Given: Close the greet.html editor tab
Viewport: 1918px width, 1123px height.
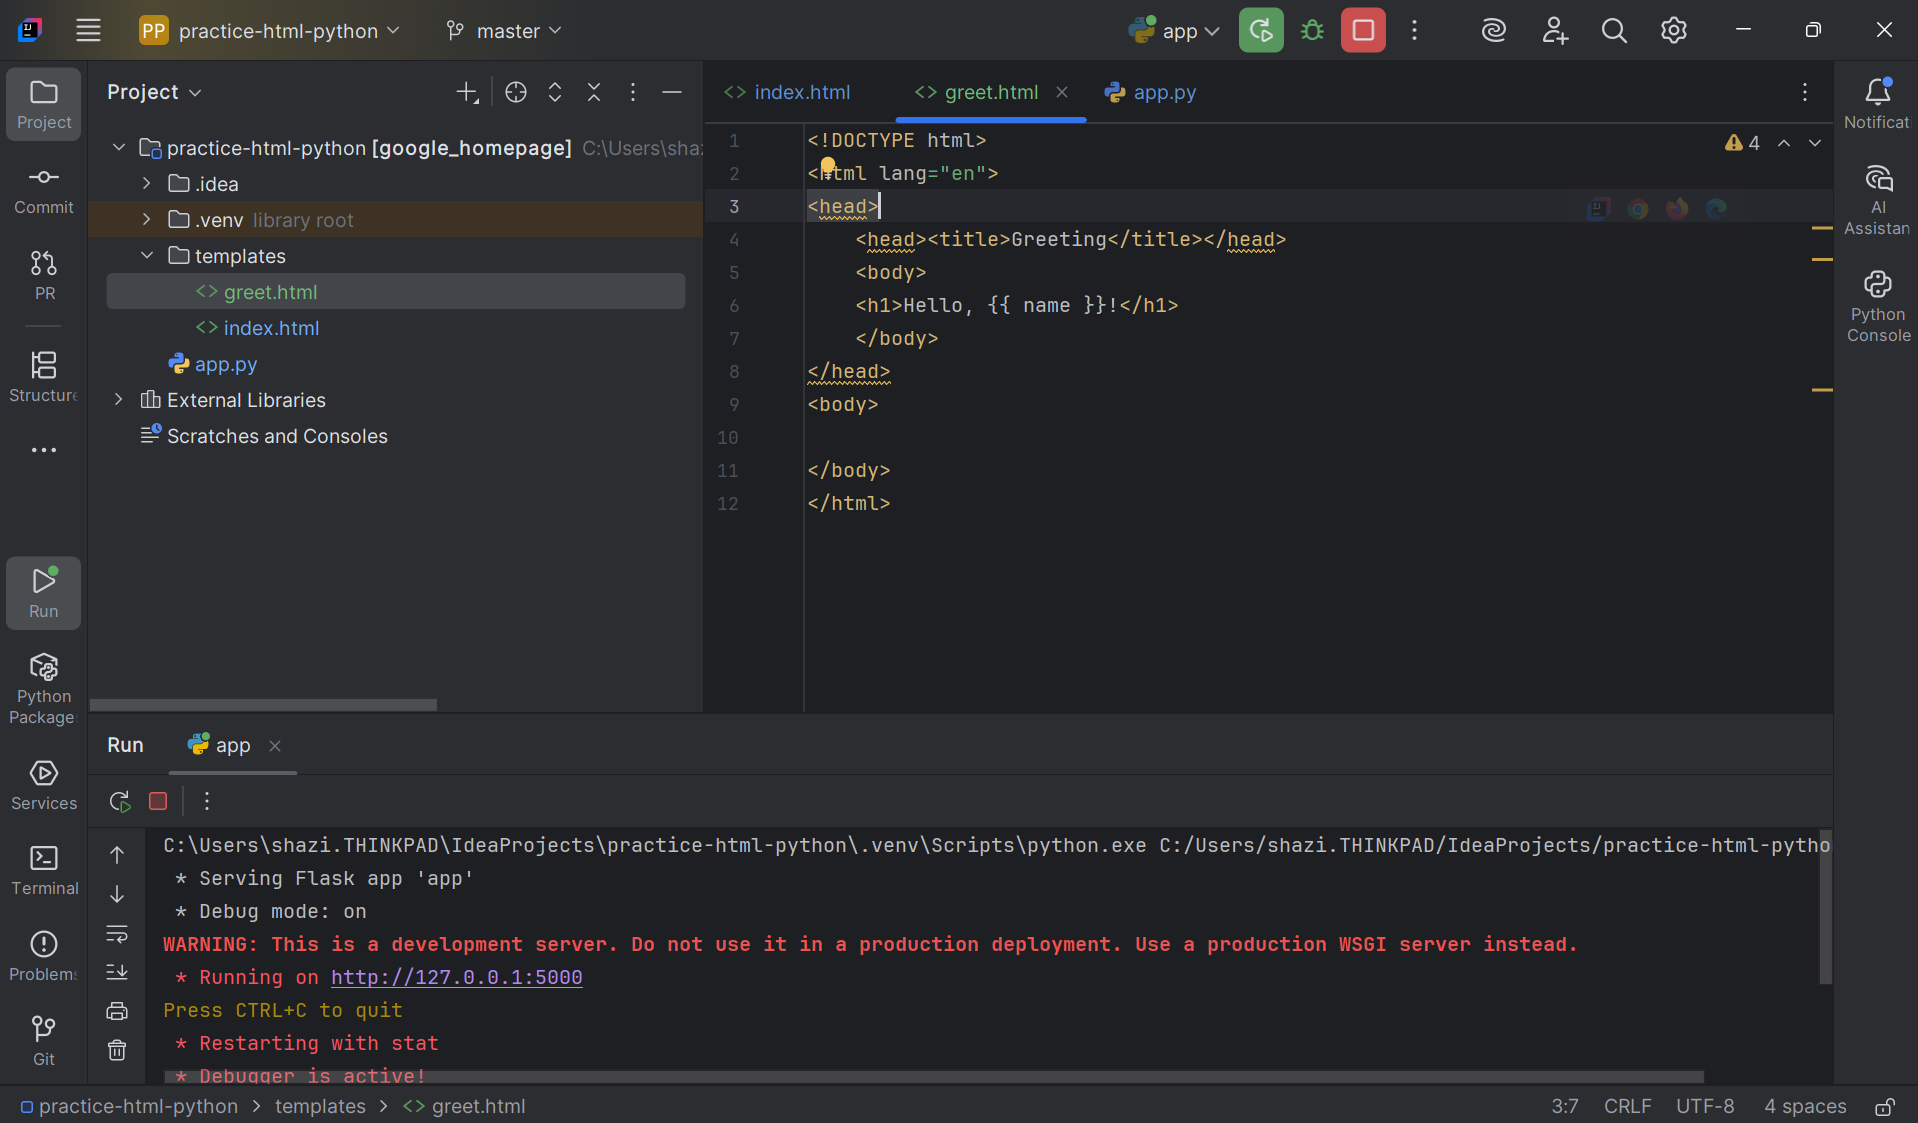Looking at the screenshot, I should (1062, 92).
